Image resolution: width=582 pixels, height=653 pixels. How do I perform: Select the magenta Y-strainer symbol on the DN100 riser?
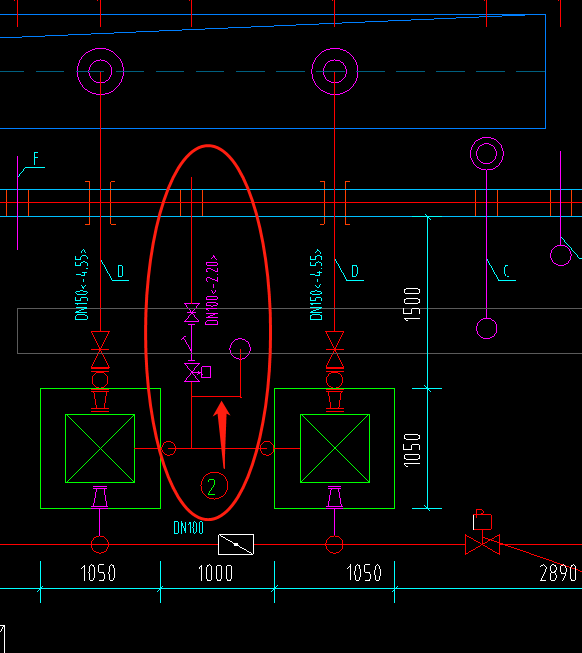click(187, 344)
